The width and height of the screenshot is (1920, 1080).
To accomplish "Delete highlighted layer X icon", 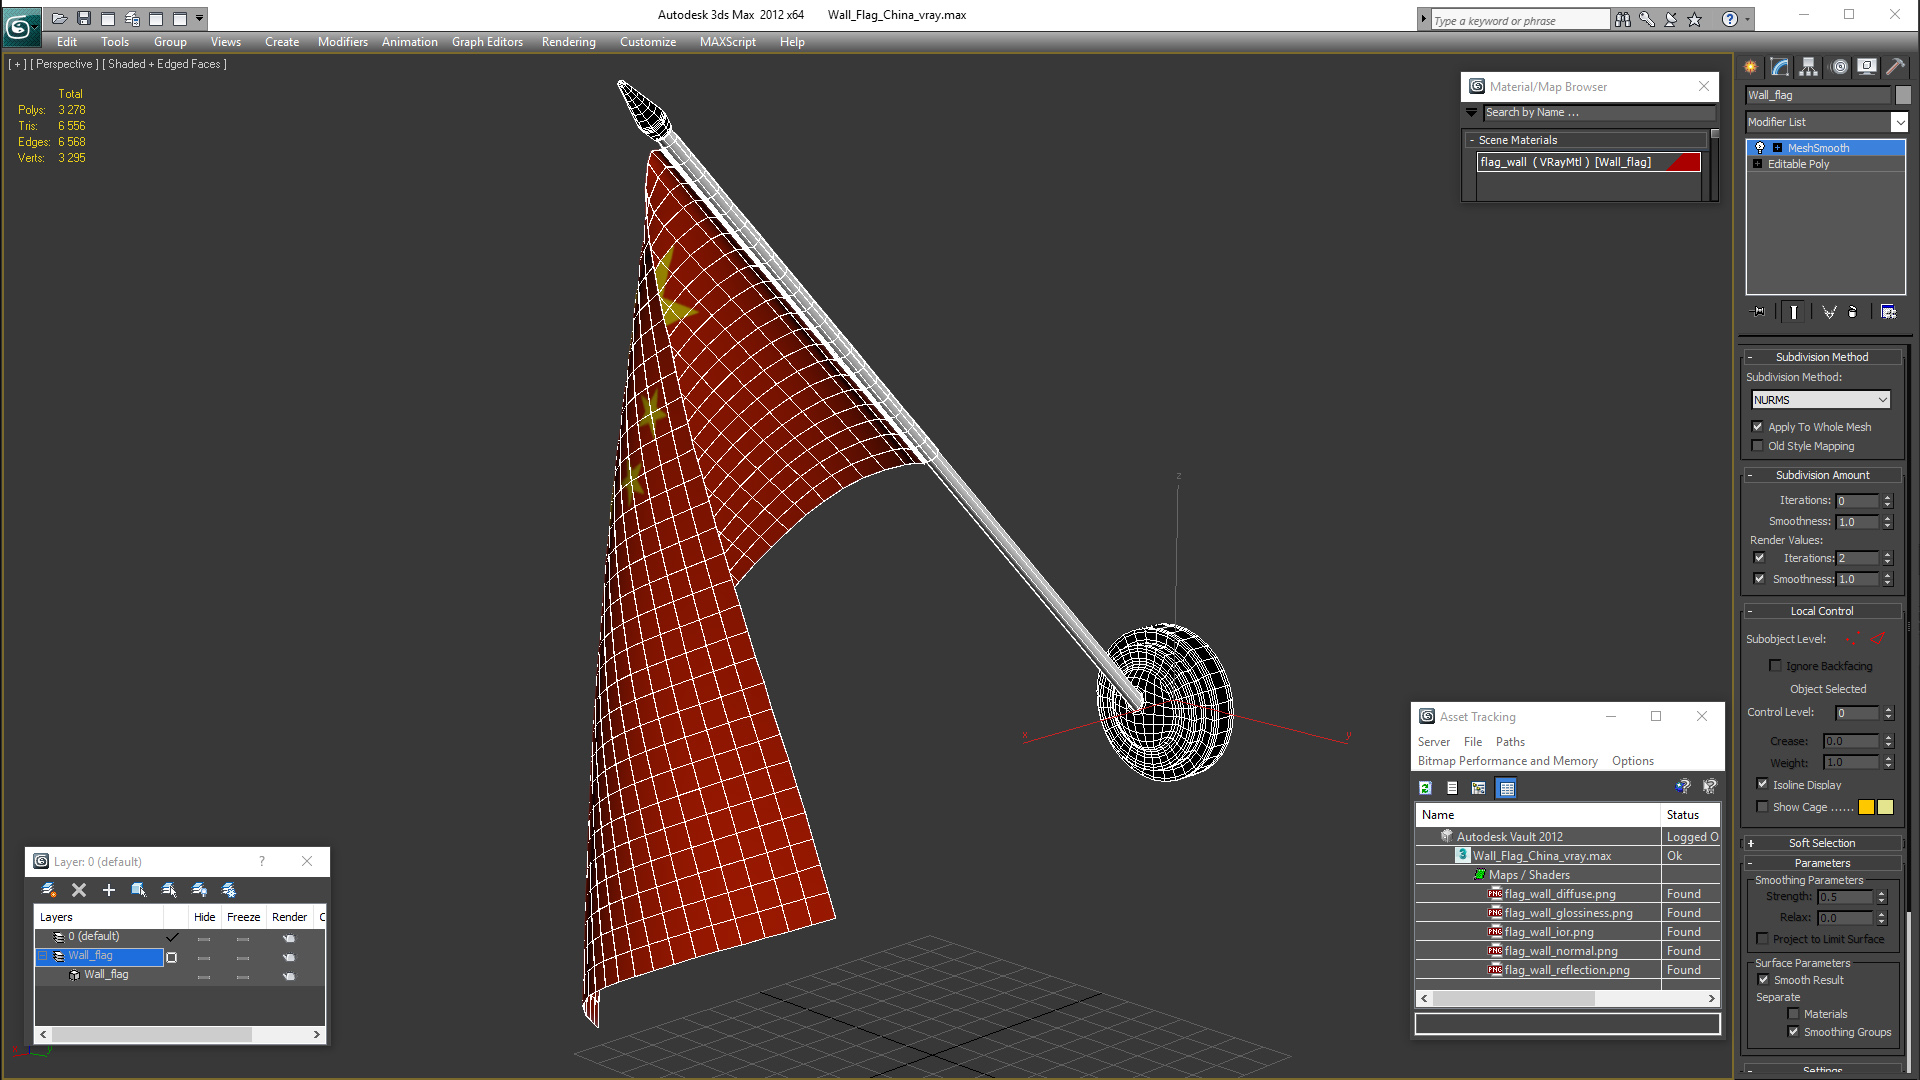I will 79,890.
